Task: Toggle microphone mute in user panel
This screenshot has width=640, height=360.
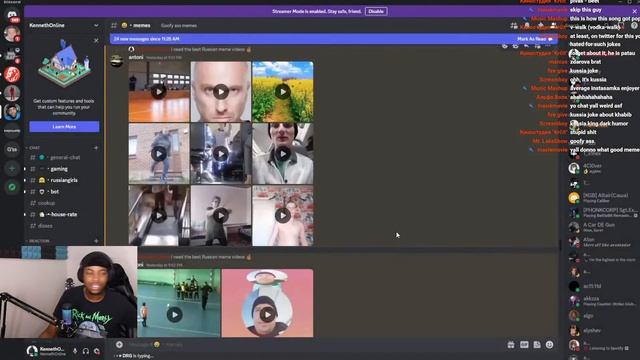Action: click(75, 351)
